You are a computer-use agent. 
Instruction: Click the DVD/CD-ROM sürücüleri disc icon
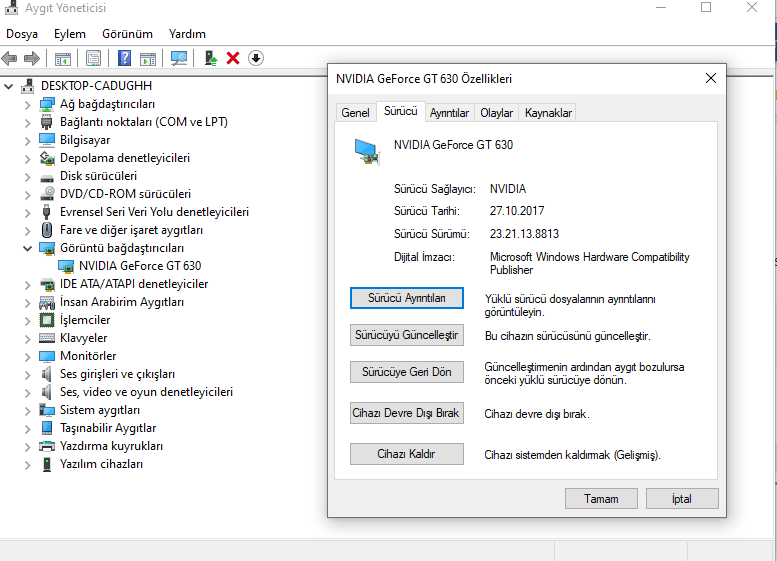[x=47, y=194]
